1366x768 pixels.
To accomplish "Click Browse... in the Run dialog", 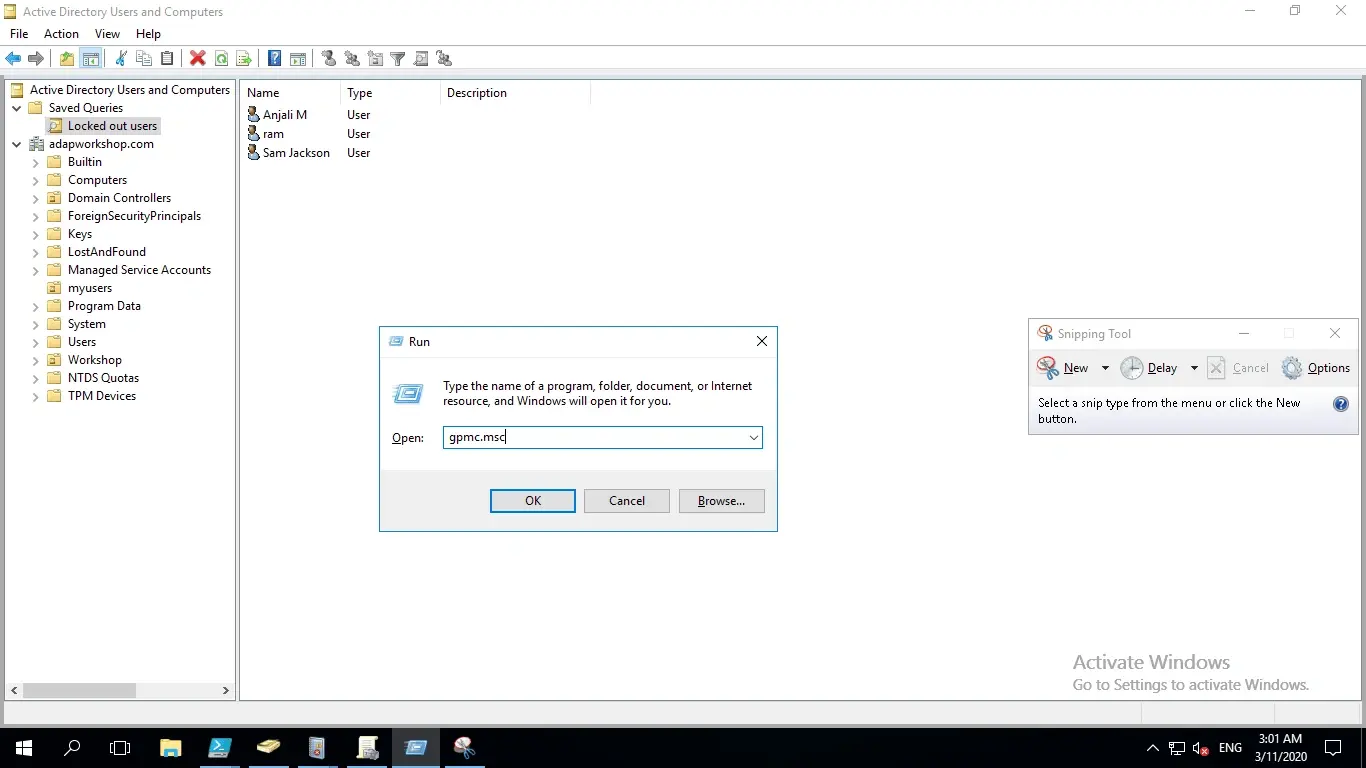I will pos(721,501).
